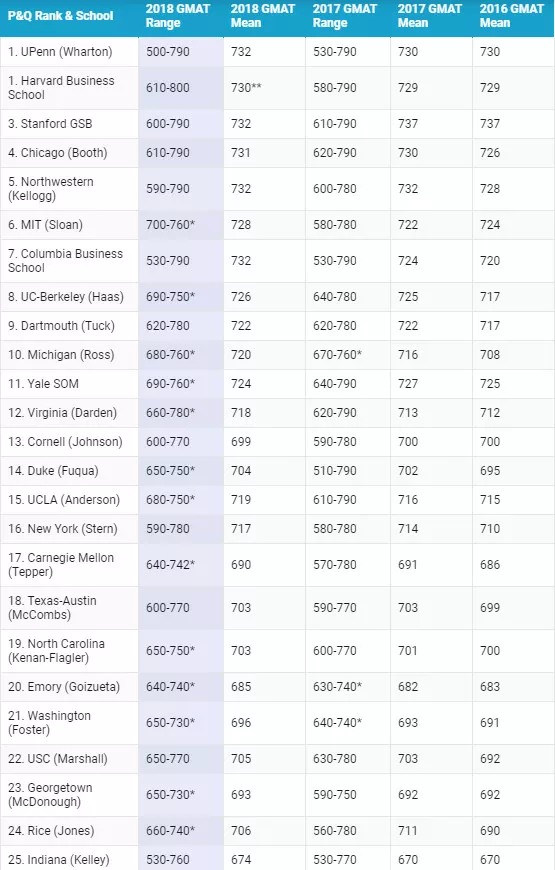Select Stanford GSB in the school column
The image size is (555, 870).
tap(50, 124)
